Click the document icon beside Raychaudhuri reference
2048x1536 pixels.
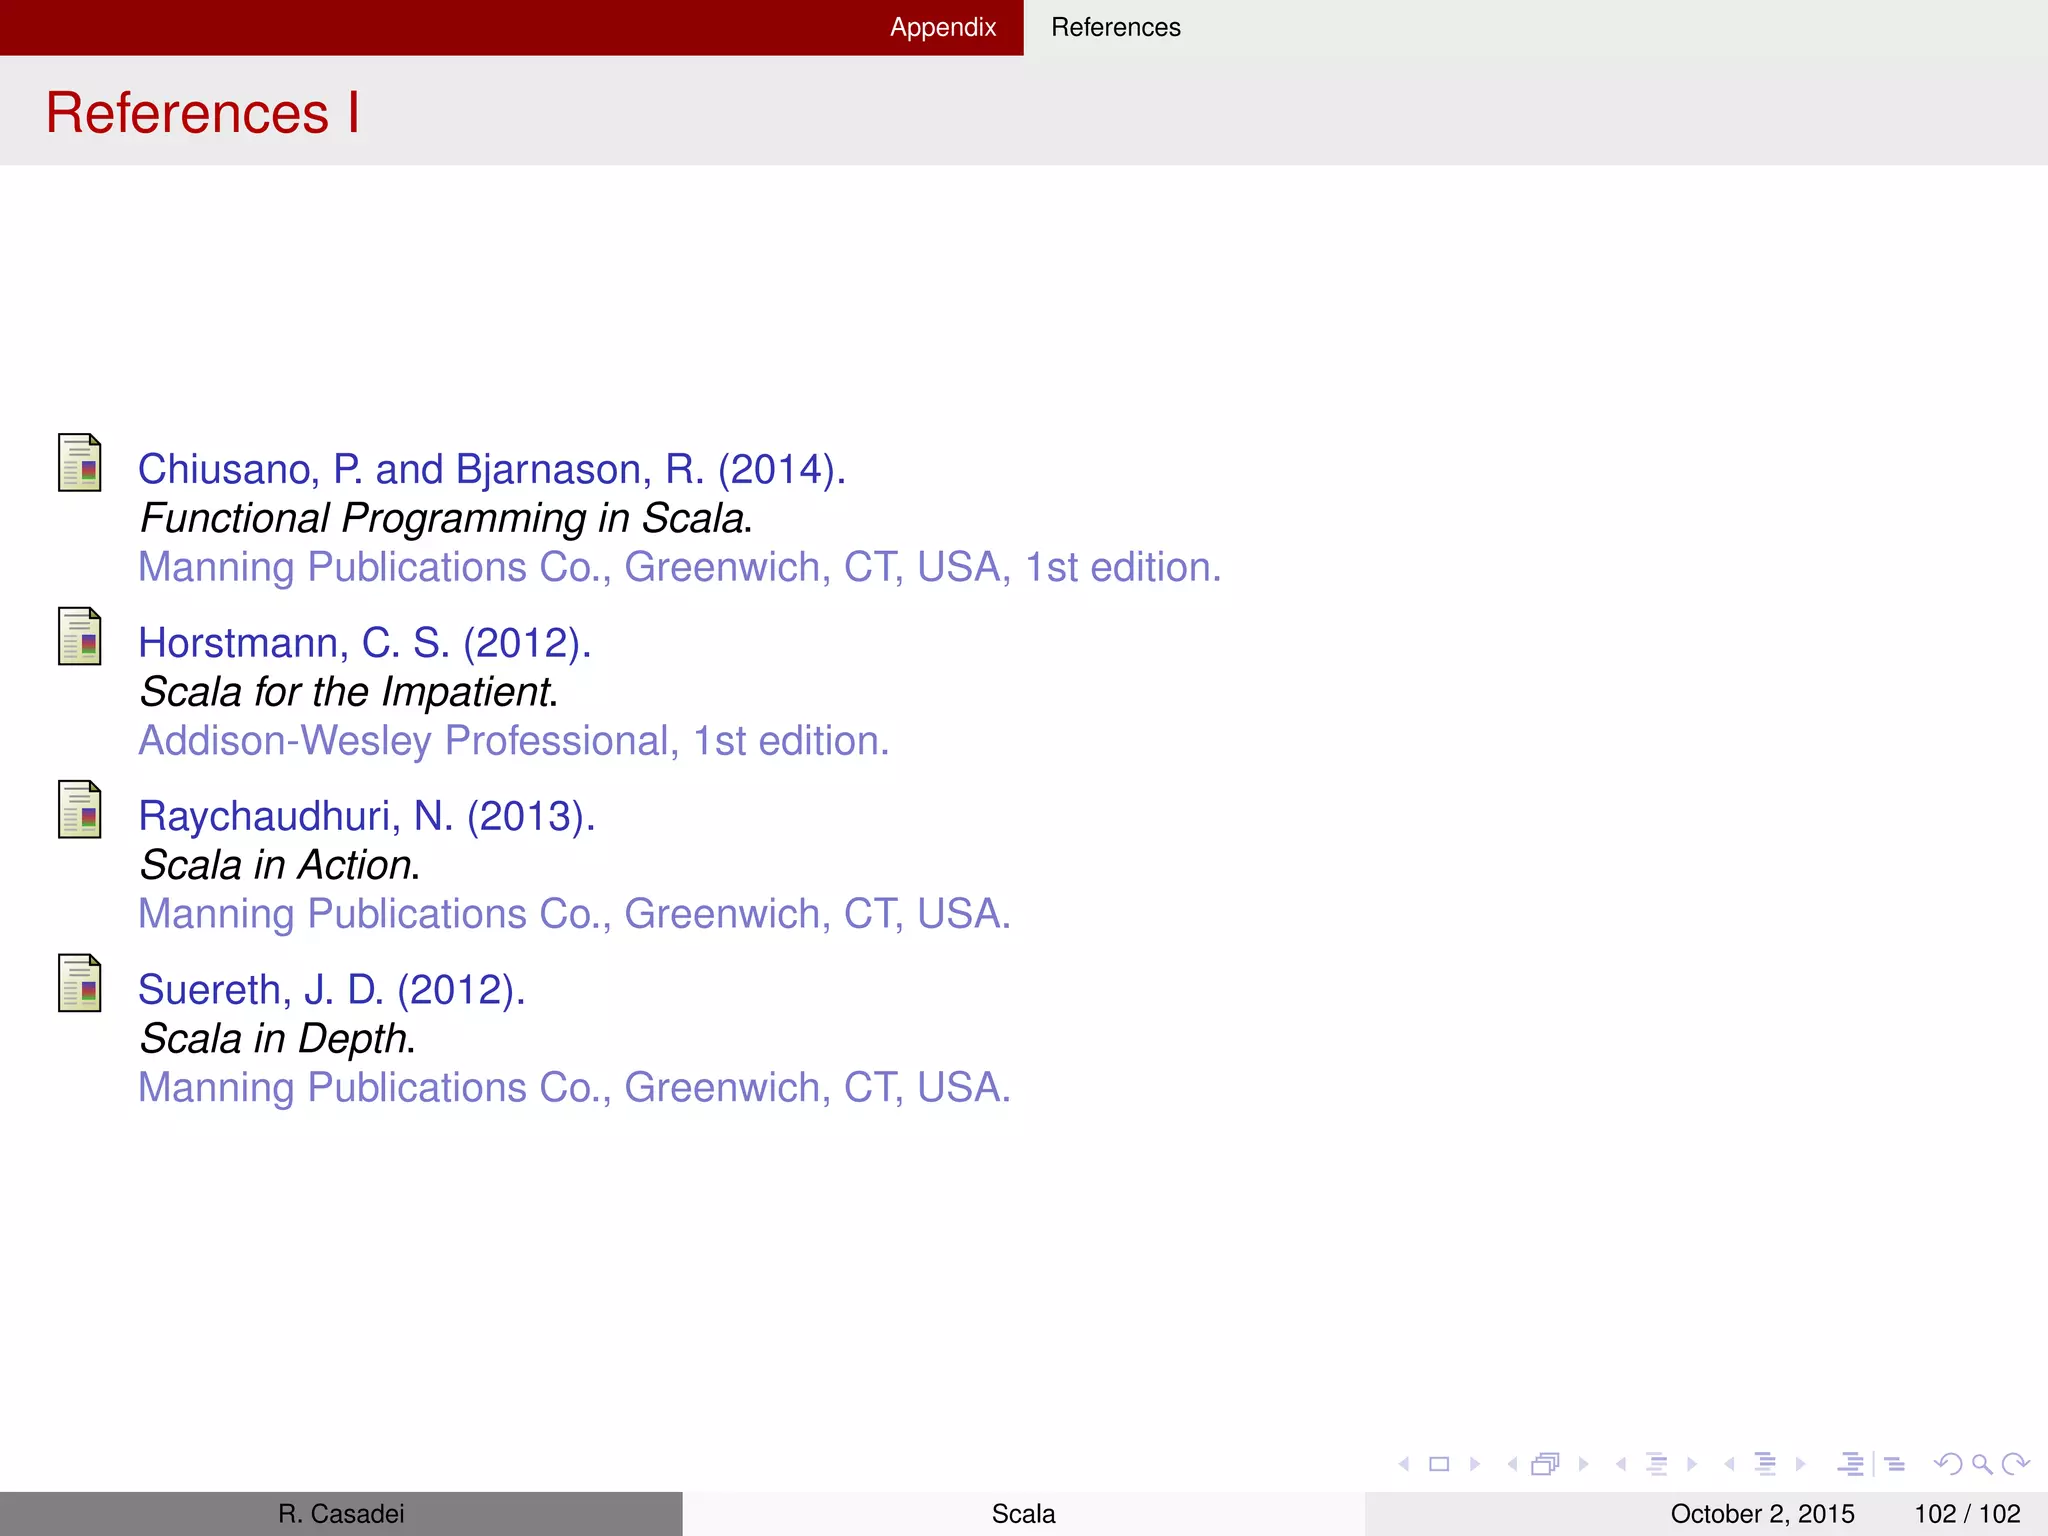pyautogui.click(x=80, y=809)
